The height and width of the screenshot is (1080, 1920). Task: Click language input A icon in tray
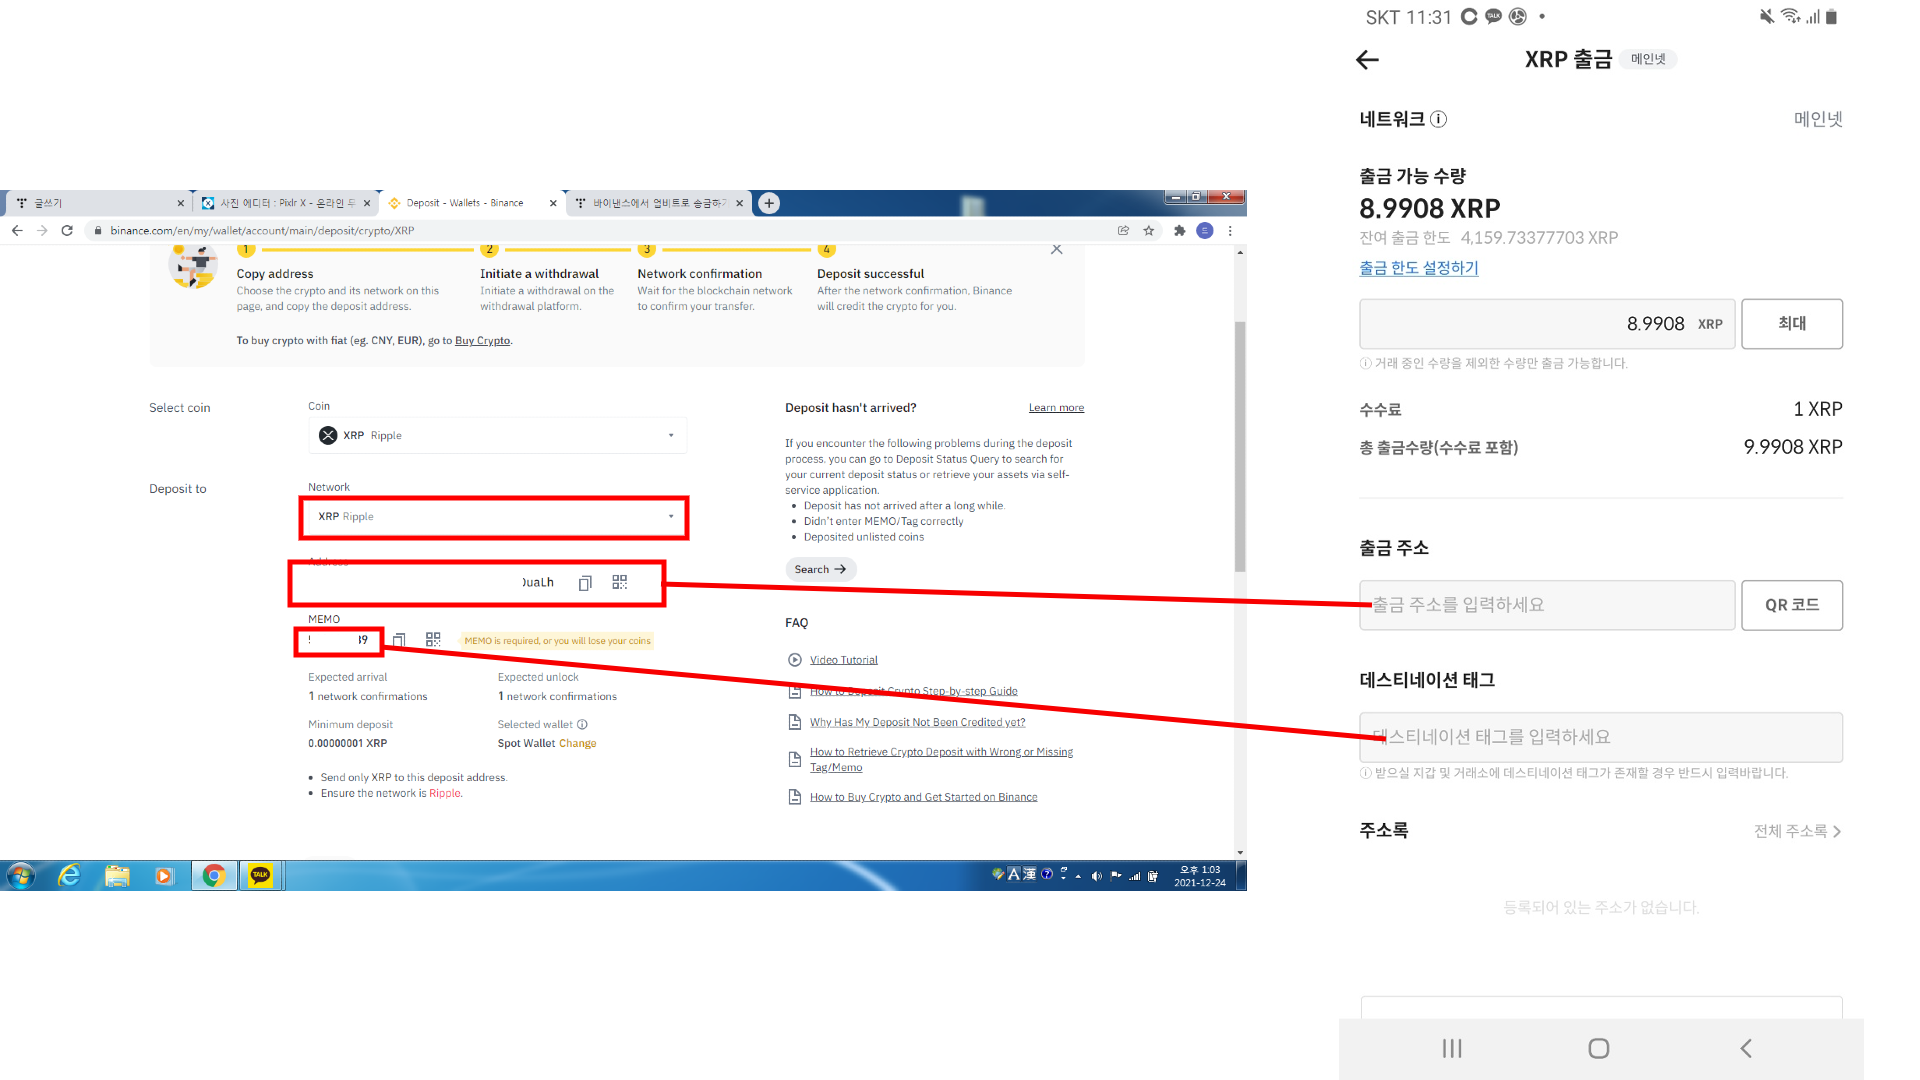1013,874
